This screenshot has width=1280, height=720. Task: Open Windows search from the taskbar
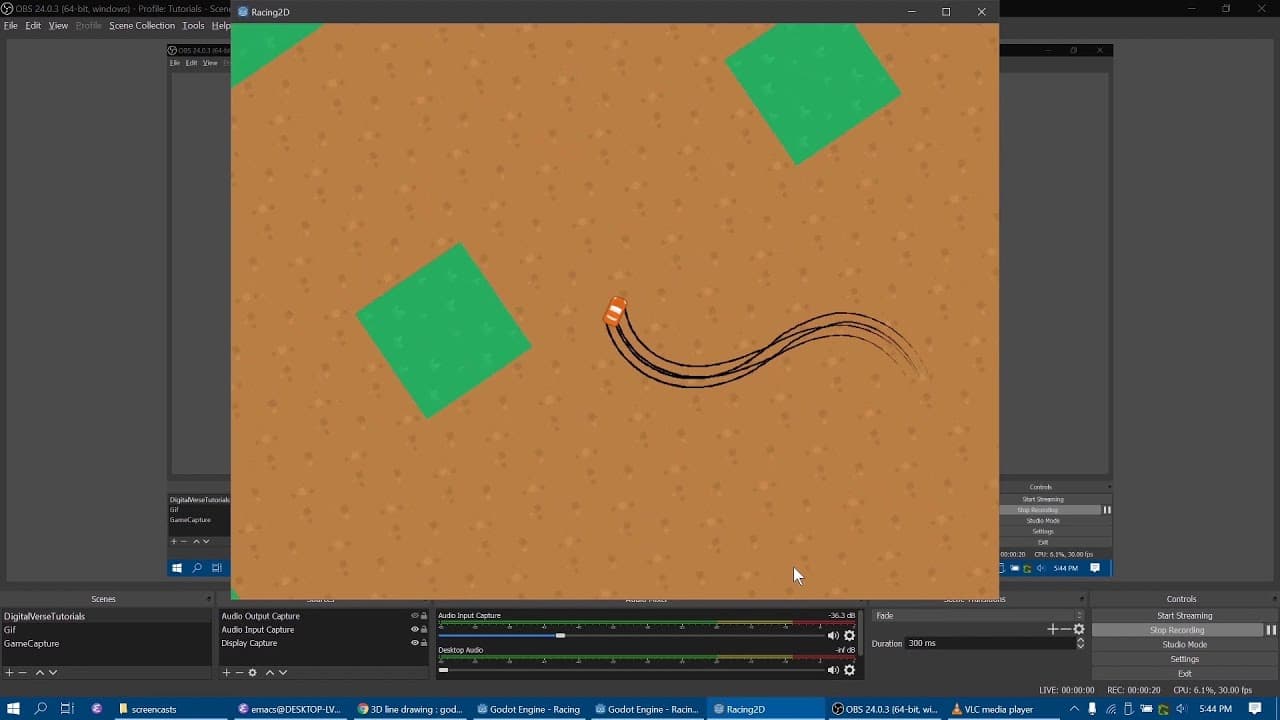tap(41, 709)
